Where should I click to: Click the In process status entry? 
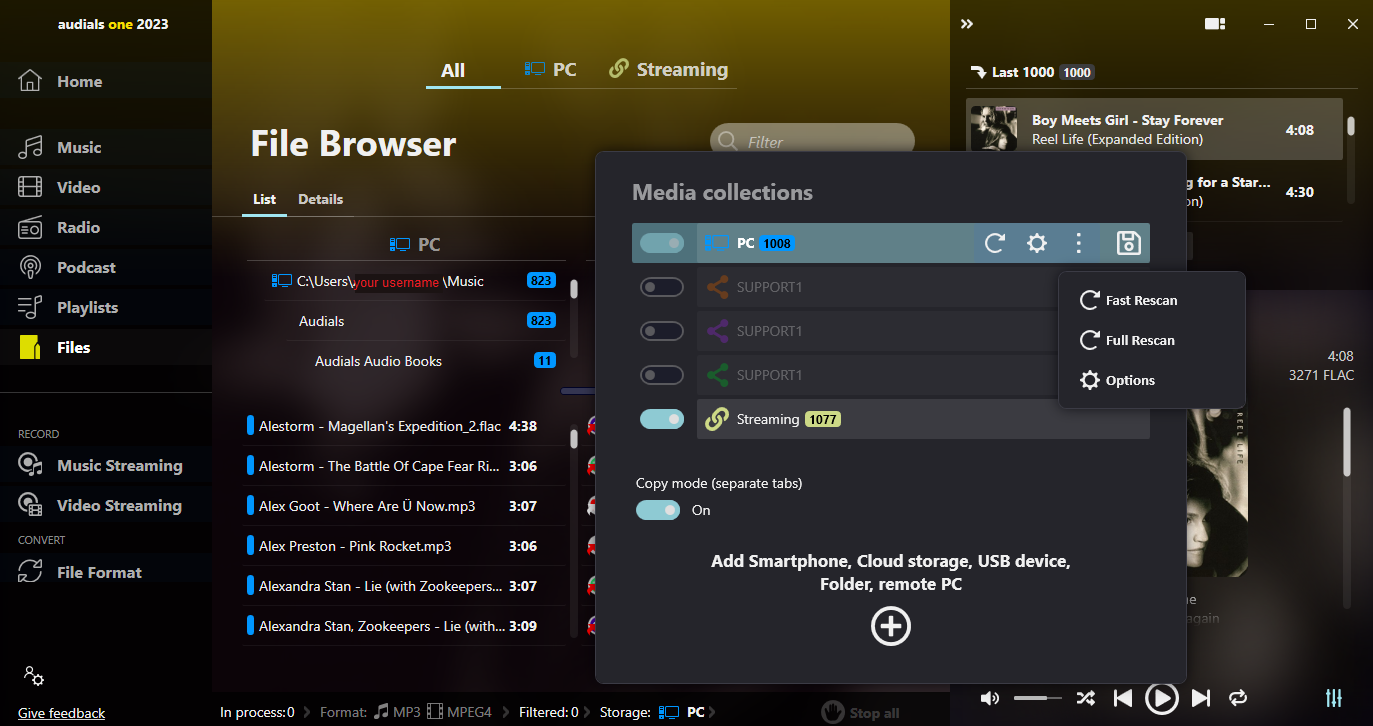(257, 713)
